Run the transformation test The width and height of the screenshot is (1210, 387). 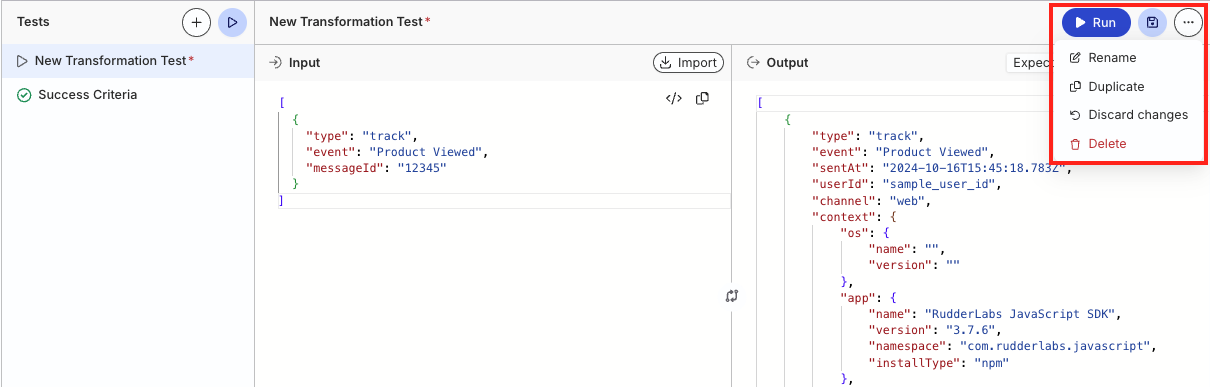tap(1096, 22)
